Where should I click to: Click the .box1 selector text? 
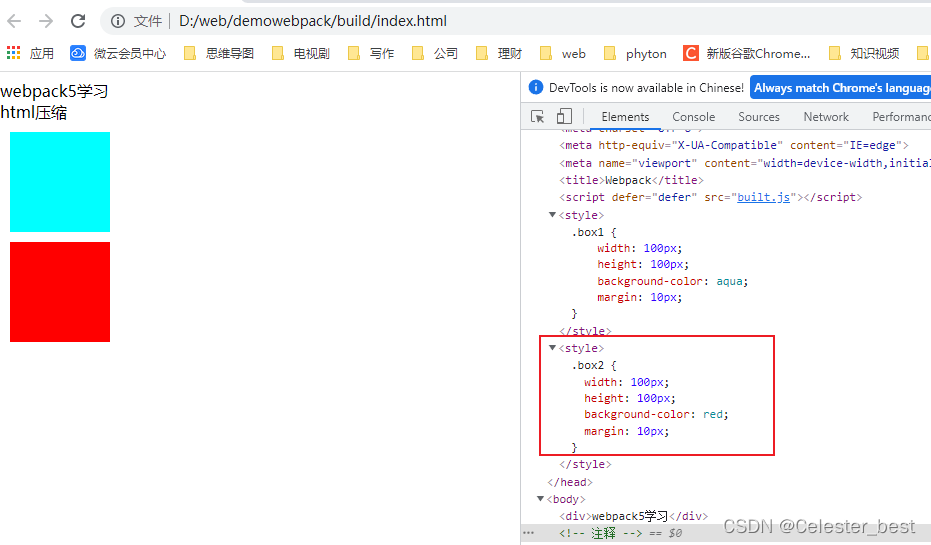[x=587, y=233]
